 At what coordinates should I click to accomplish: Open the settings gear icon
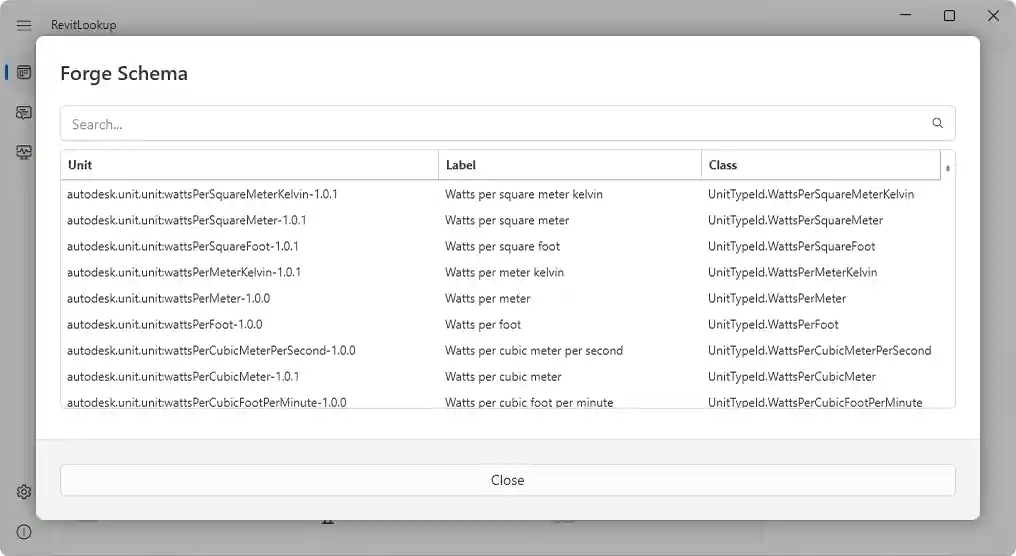click(24, 492)
